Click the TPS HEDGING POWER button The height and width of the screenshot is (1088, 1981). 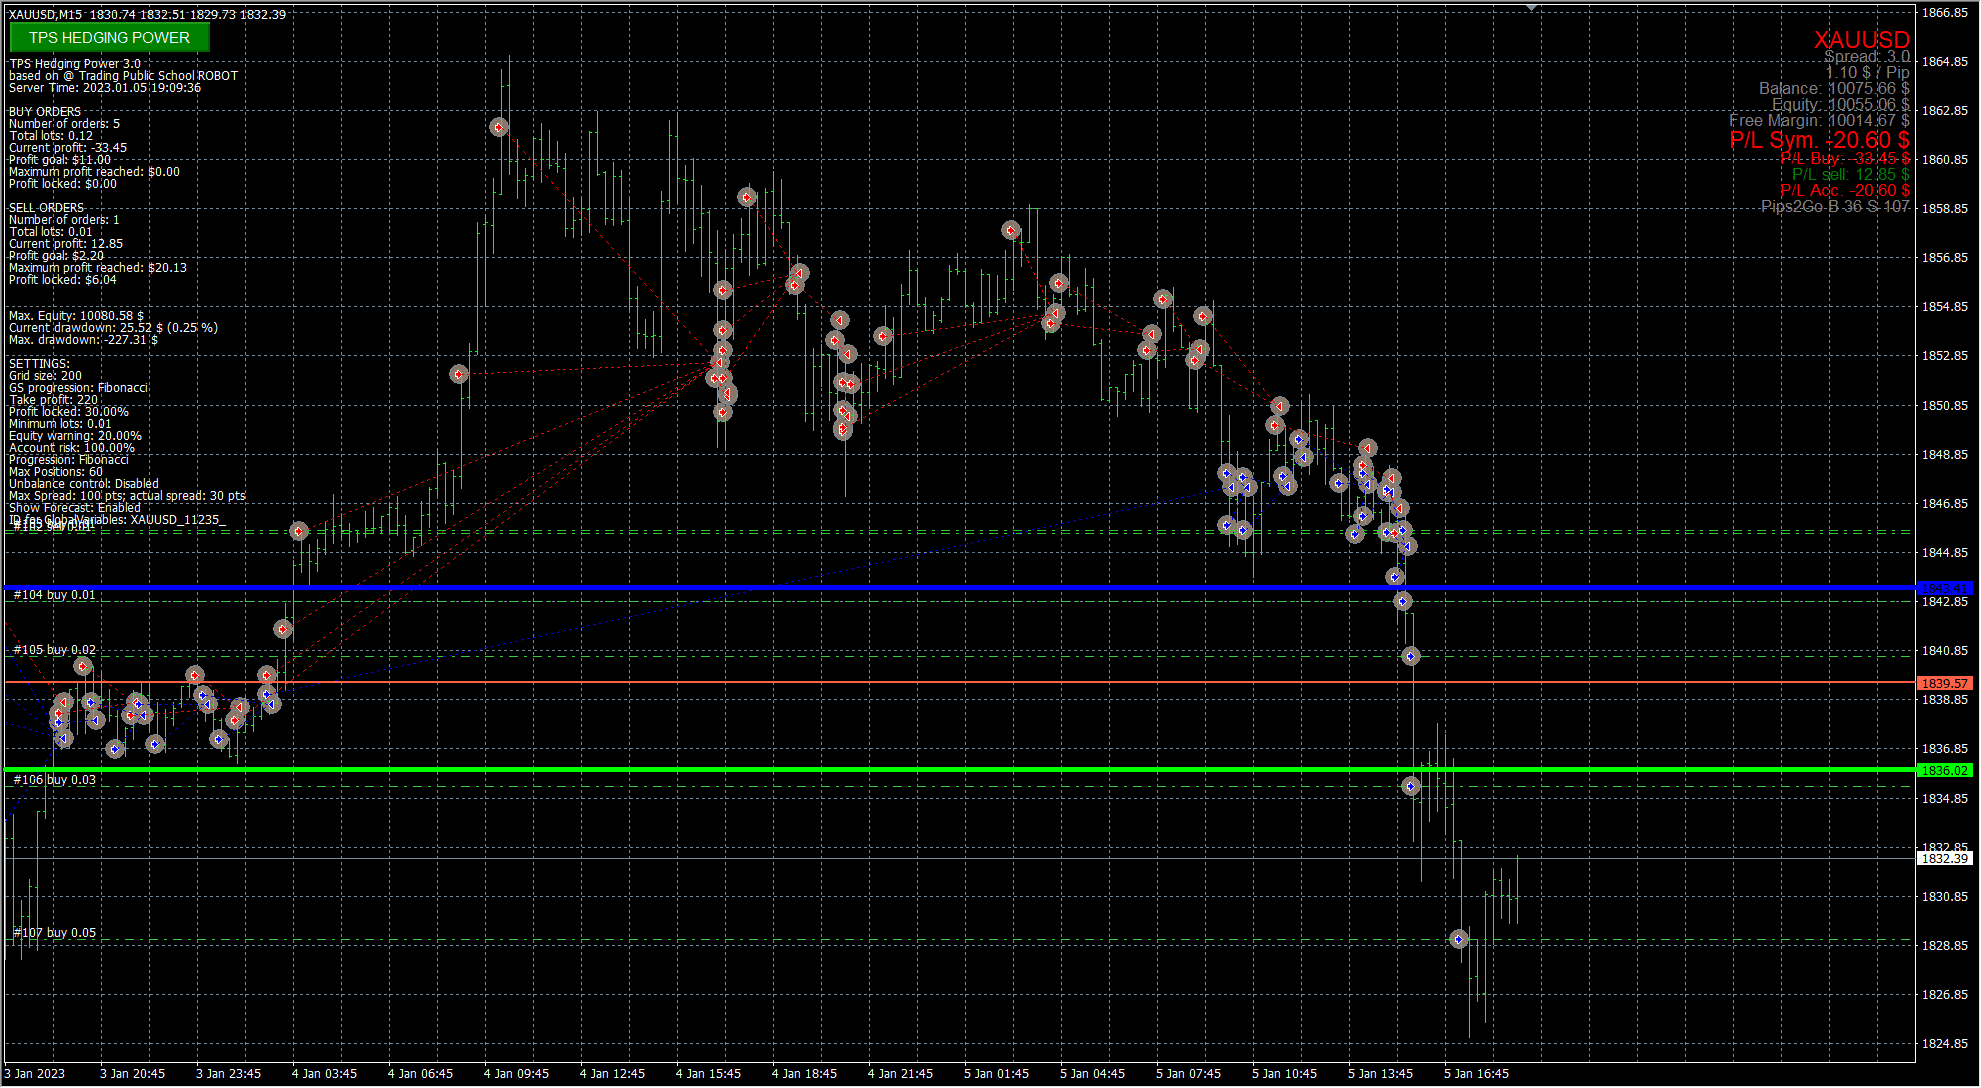[x=109, y=38]
